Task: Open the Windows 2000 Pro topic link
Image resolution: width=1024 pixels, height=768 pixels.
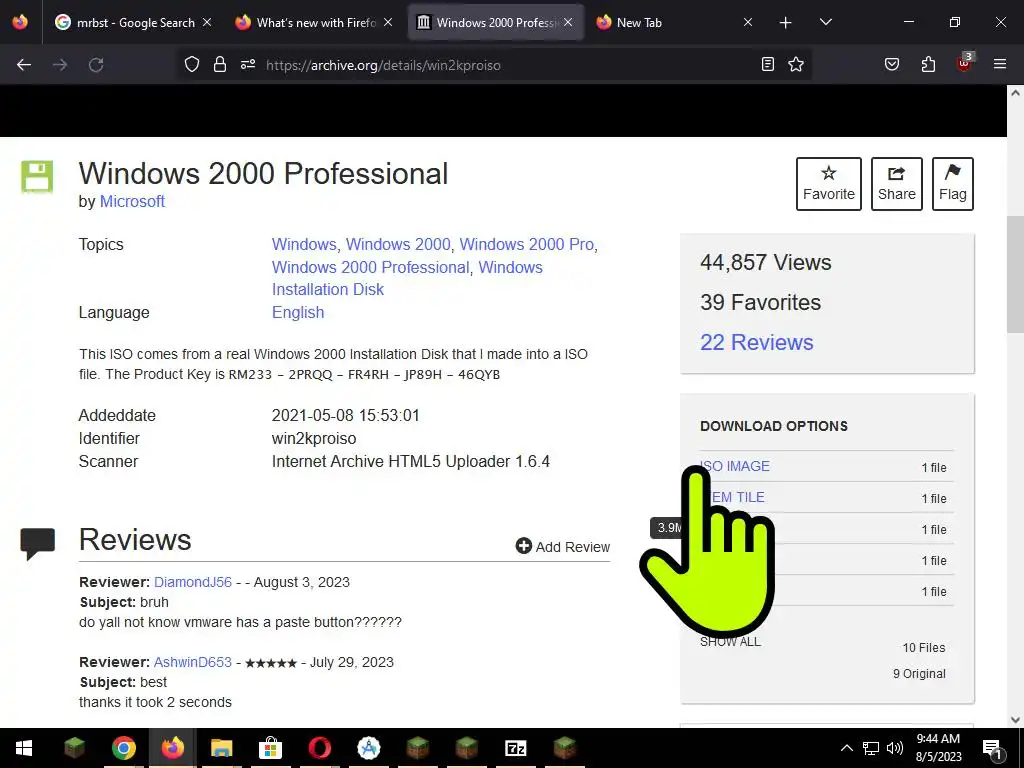Action: (x=526, y=244)
